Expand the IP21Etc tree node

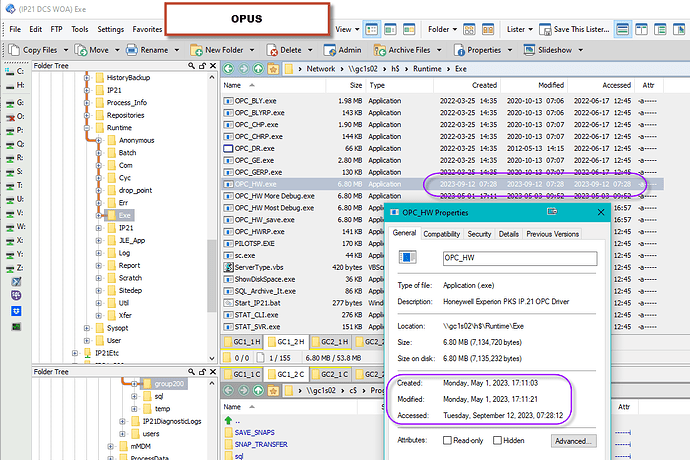(75, 353)
